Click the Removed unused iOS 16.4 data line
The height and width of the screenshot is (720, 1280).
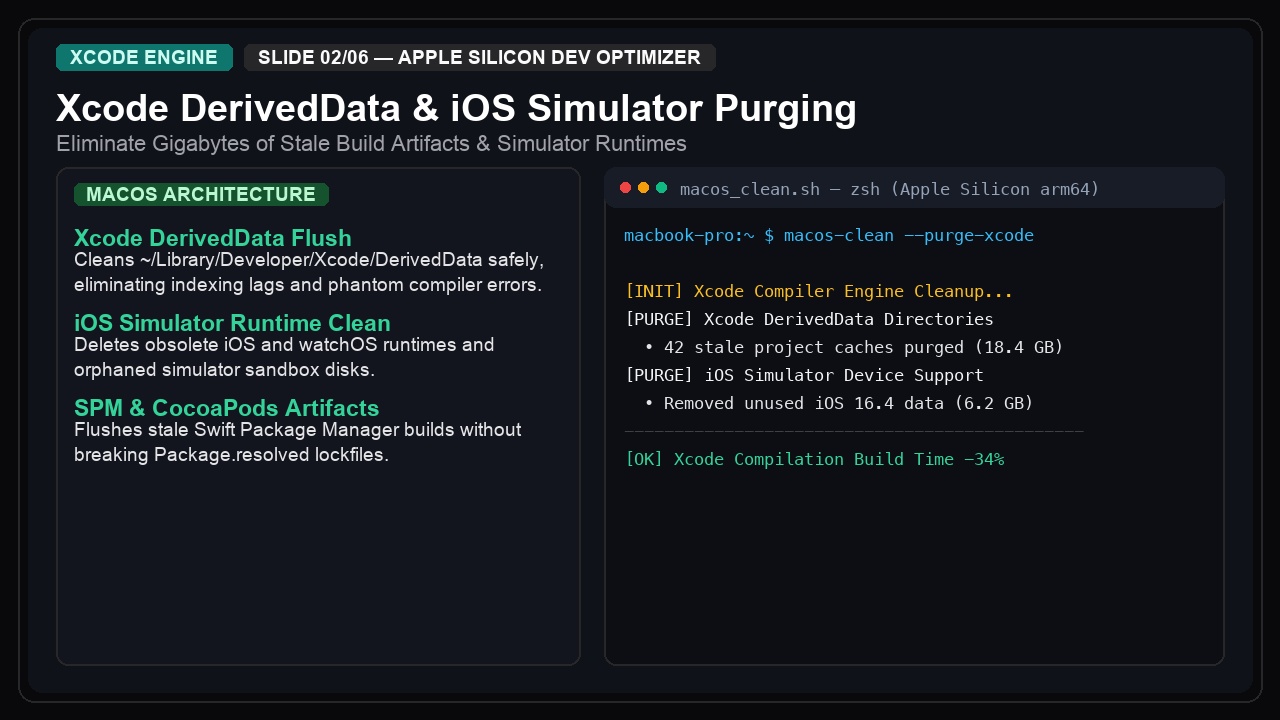point(839,404)
